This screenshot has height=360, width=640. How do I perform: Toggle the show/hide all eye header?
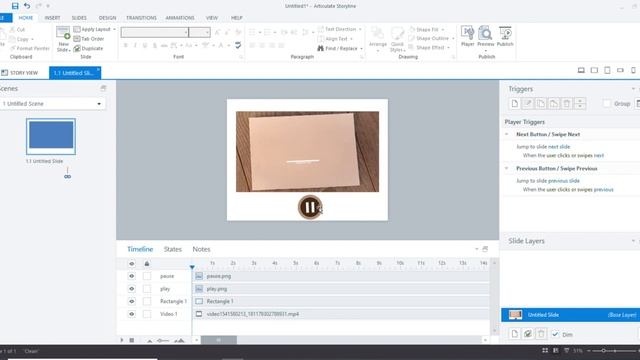131,264
